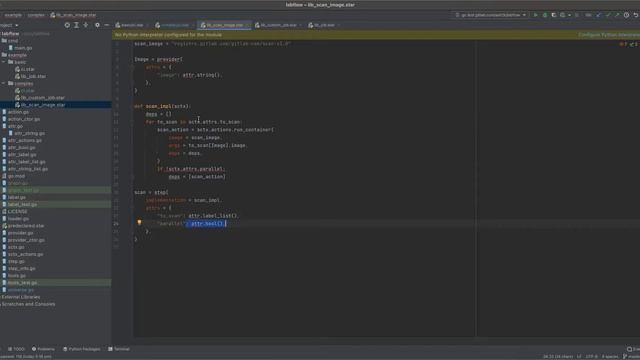Click the cmd folder in project tree
This screenshot has height=360, width=640.
(13, 41)
